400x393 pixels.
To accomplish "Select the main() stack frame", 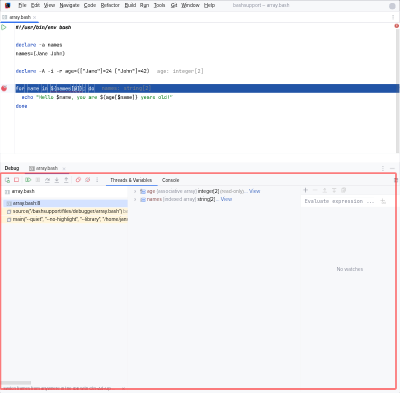I will click(66, 219).
